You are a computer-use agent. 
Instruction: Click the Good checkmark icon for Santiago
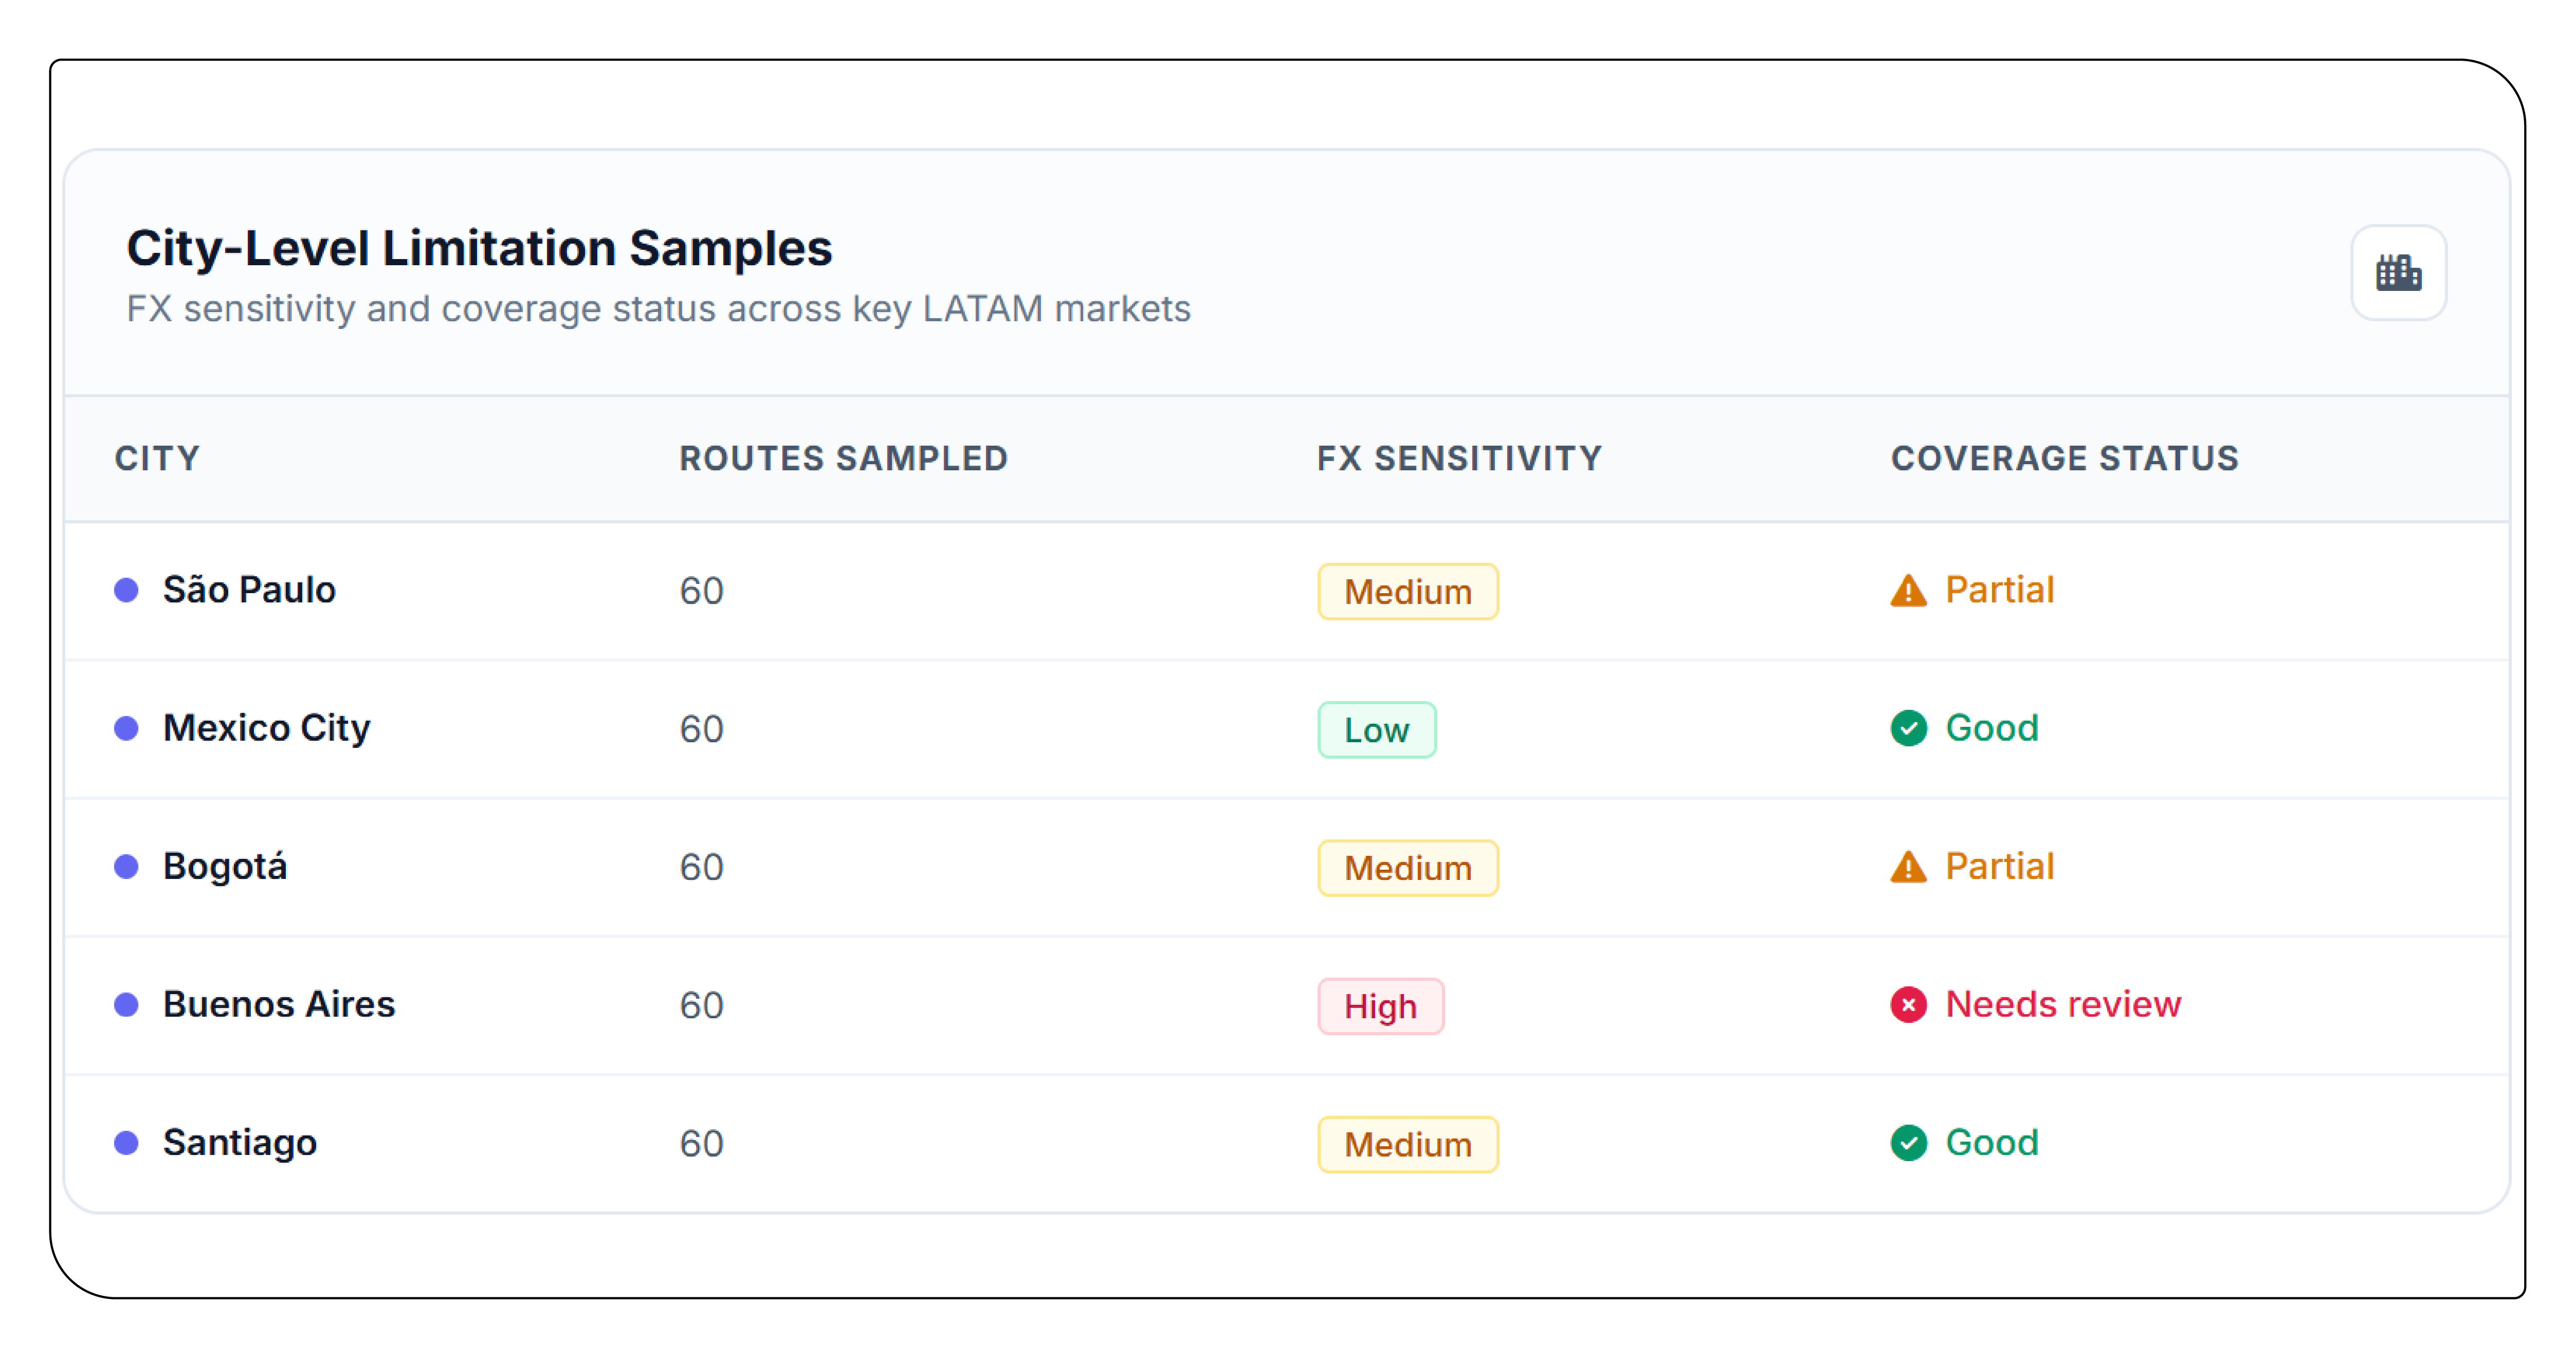[1908, 1142]
